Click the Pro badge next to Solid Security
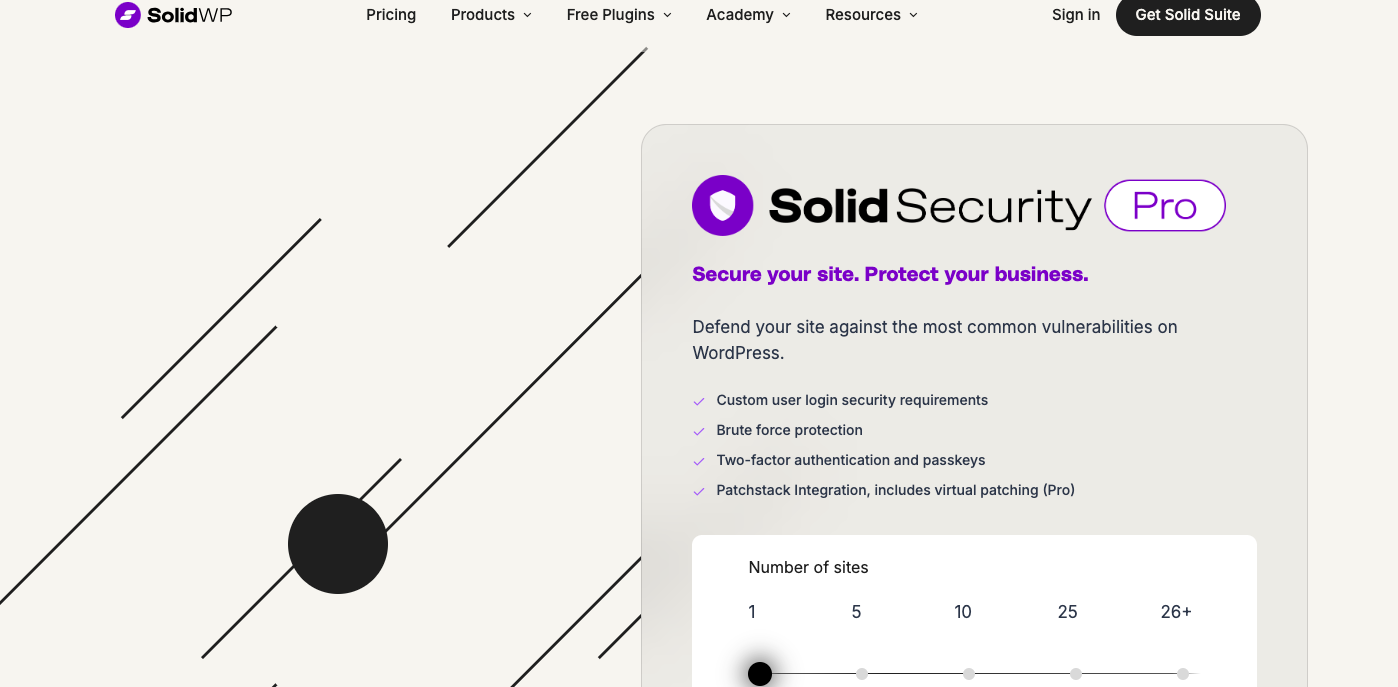This screenshot has width=1398, height=687. (1164, 206)
